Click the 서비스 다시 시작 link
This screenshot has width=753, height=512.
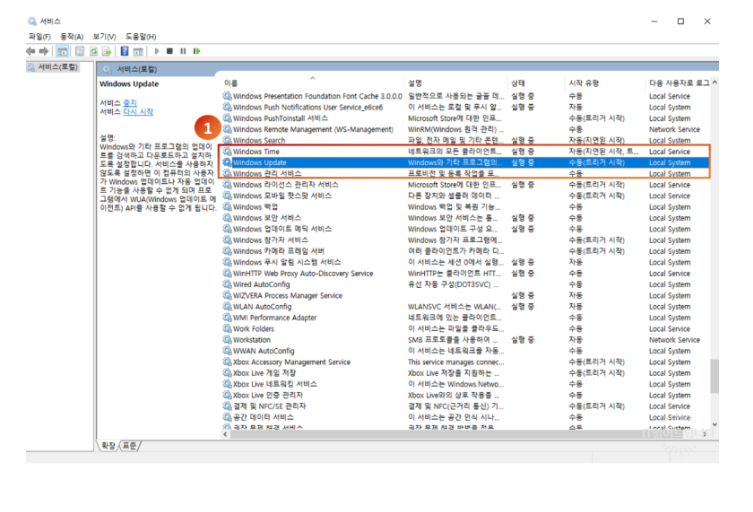pyautogui.click(x=138, y=112)
